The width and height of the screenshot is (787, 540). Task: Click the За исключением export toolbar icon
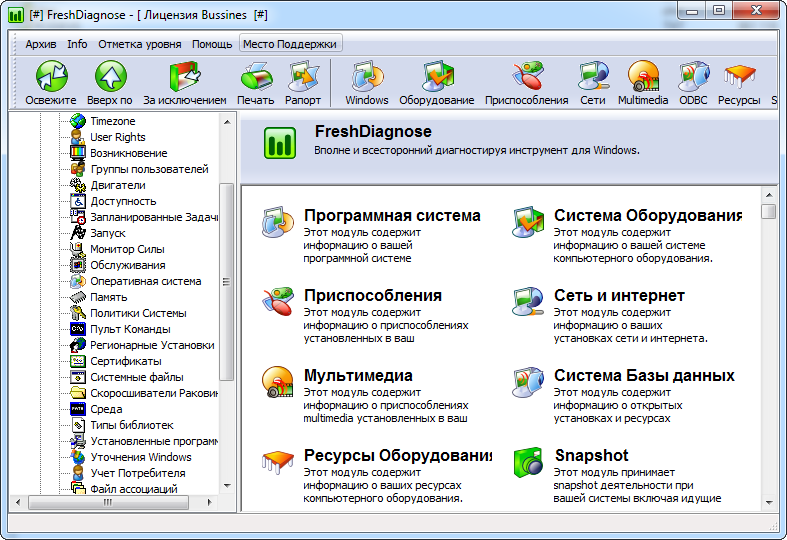[185, 76]
